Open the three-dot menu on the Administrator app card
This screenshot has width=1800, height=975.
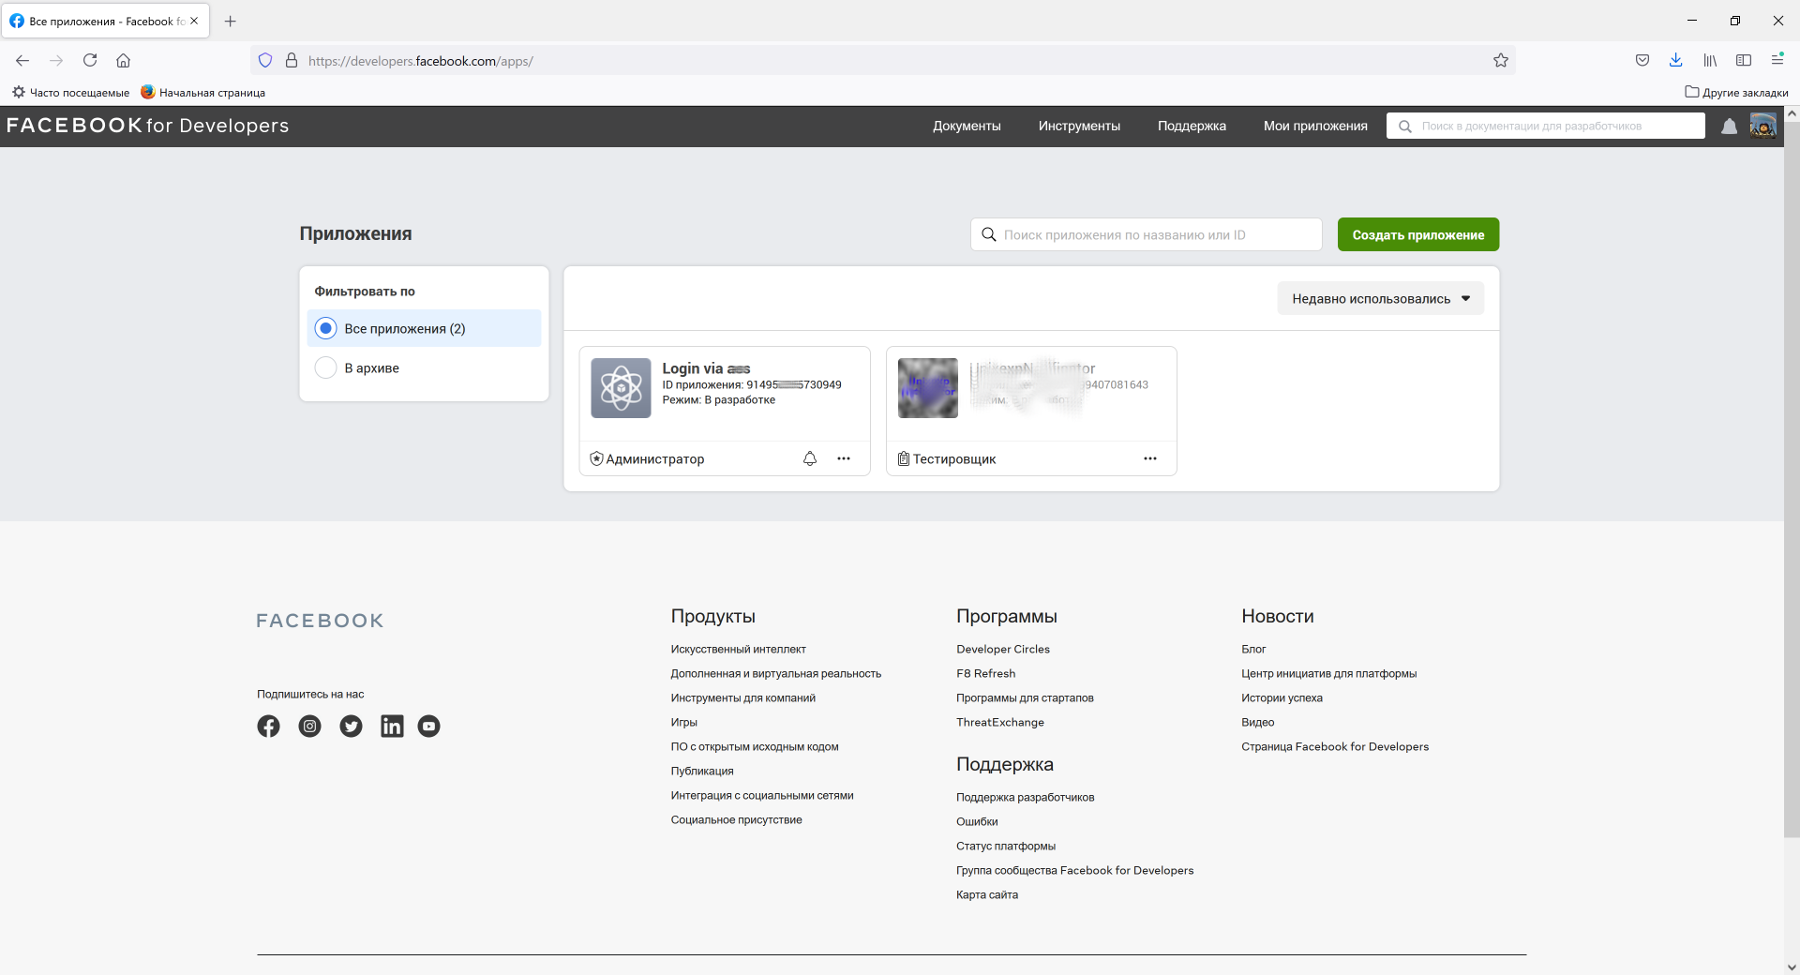click(844, 459)
